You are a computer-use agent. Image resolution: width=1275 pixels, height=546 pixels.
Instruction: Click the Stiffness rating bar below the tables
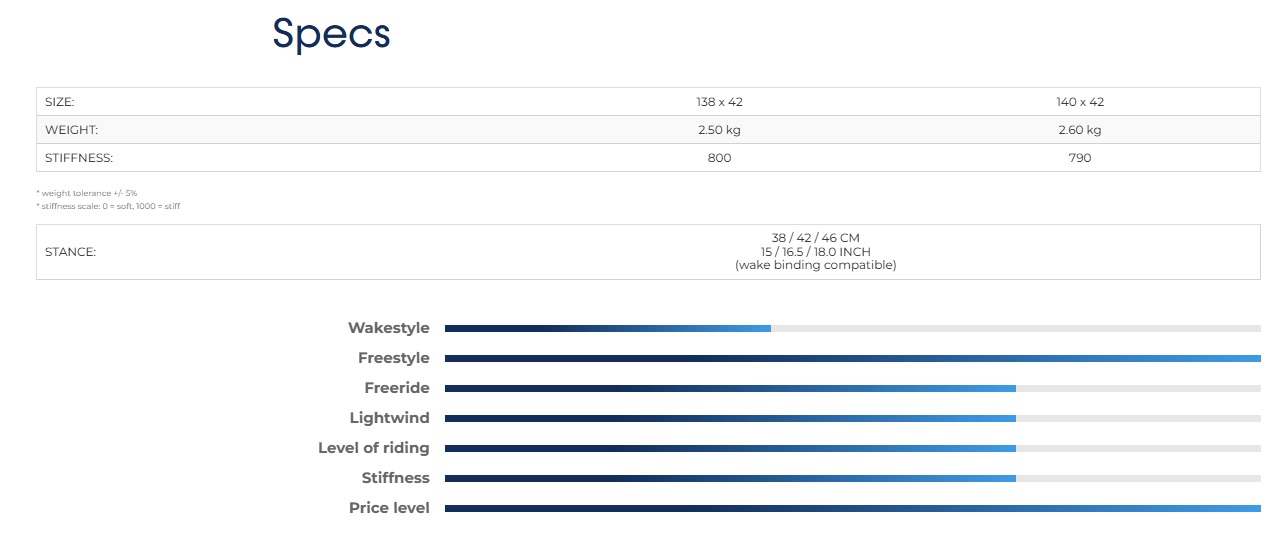[x=852, y=478]
